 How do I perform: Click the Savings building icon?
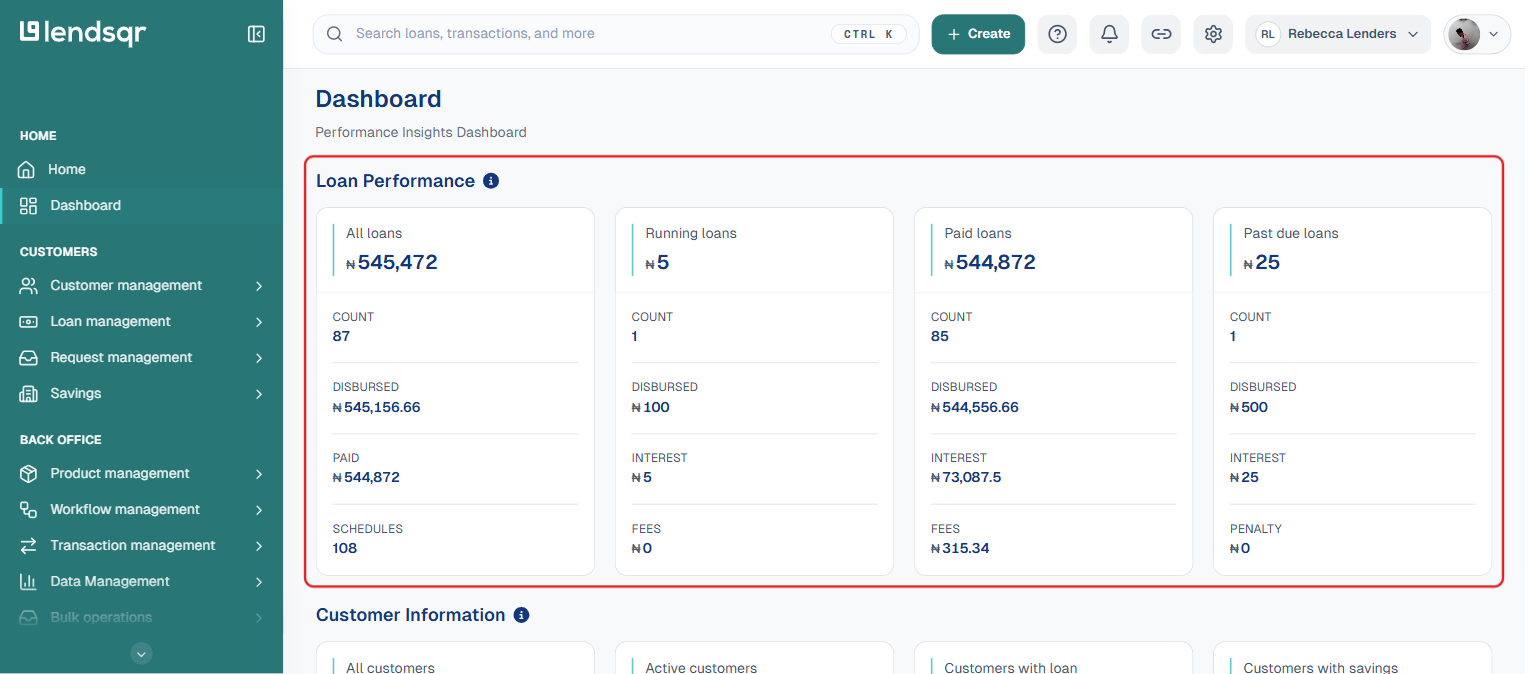pyautogui.click(x=28, y=393)
